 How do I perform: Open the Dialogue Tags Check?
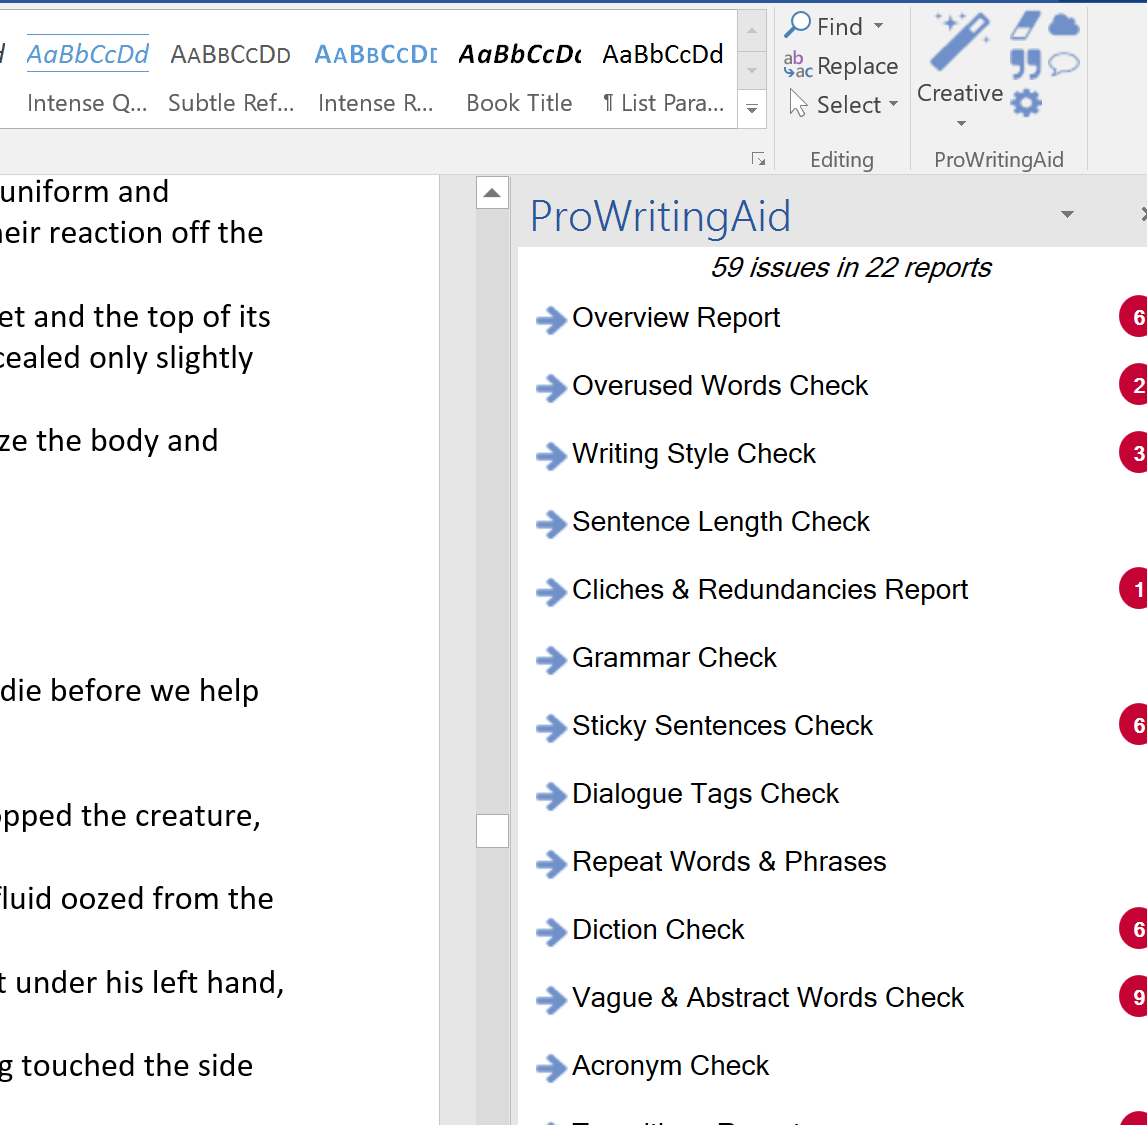pyautogui.click(x=705, y=794)
